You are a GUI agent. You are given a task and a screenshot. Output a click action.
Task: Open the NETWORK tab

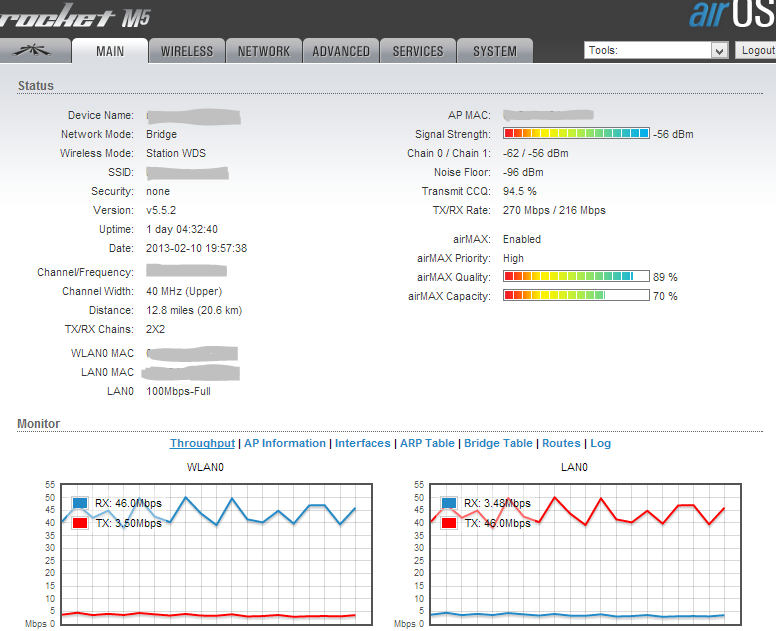264,51
